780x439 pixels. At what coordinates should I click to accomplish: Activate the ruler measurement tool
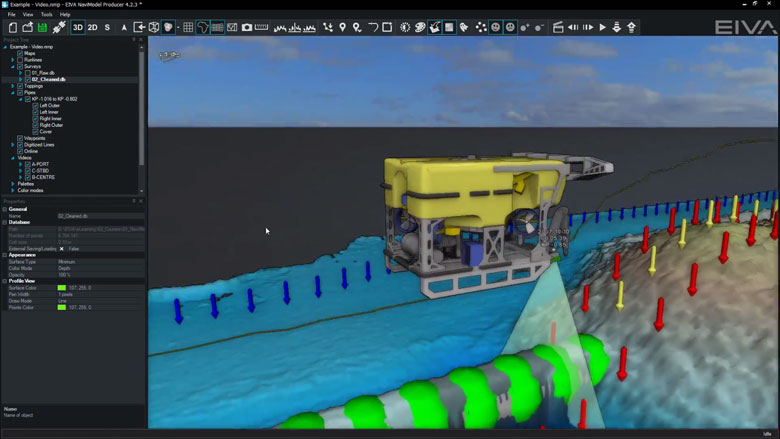(261, 27)
